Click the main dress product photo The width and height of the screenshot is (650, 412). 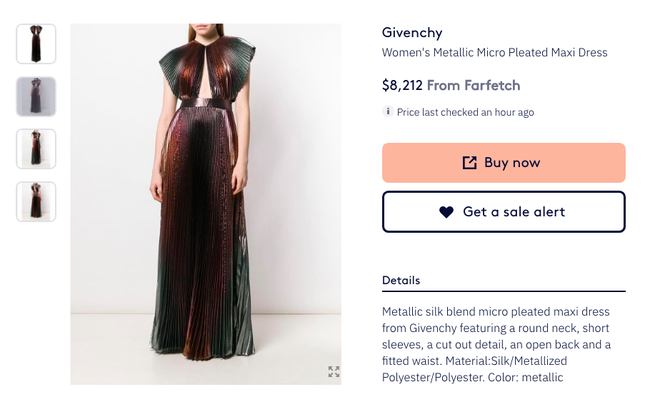pyautogui.click(x=206, y=204)
